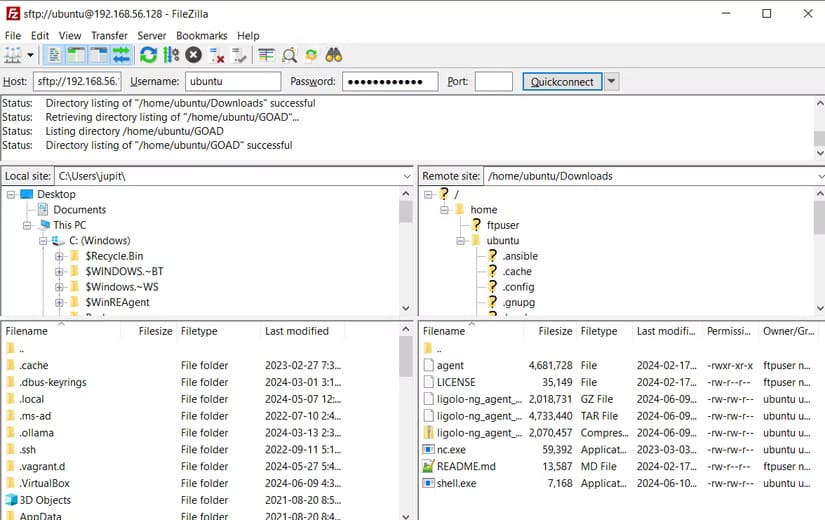825x520 pixels.
Task: Open the Site Manager icon
Action: click(x=13, y=55)
